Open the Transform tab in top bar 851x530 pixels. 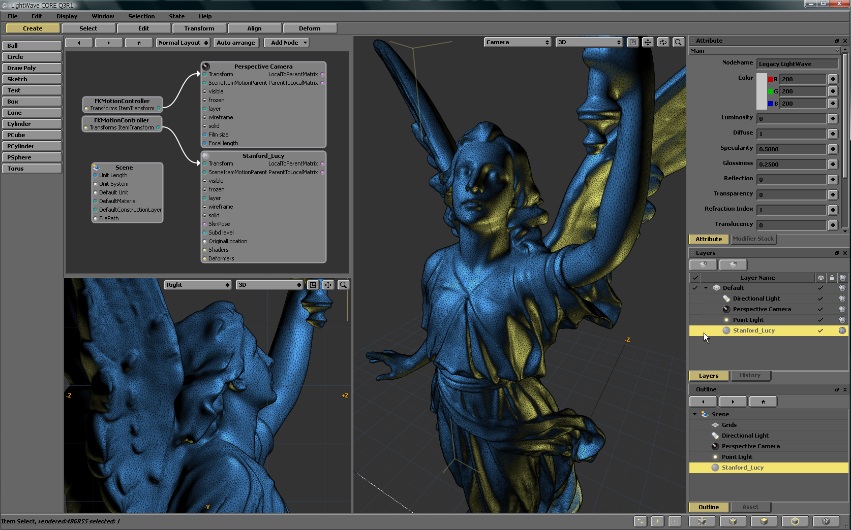[199, 28]
